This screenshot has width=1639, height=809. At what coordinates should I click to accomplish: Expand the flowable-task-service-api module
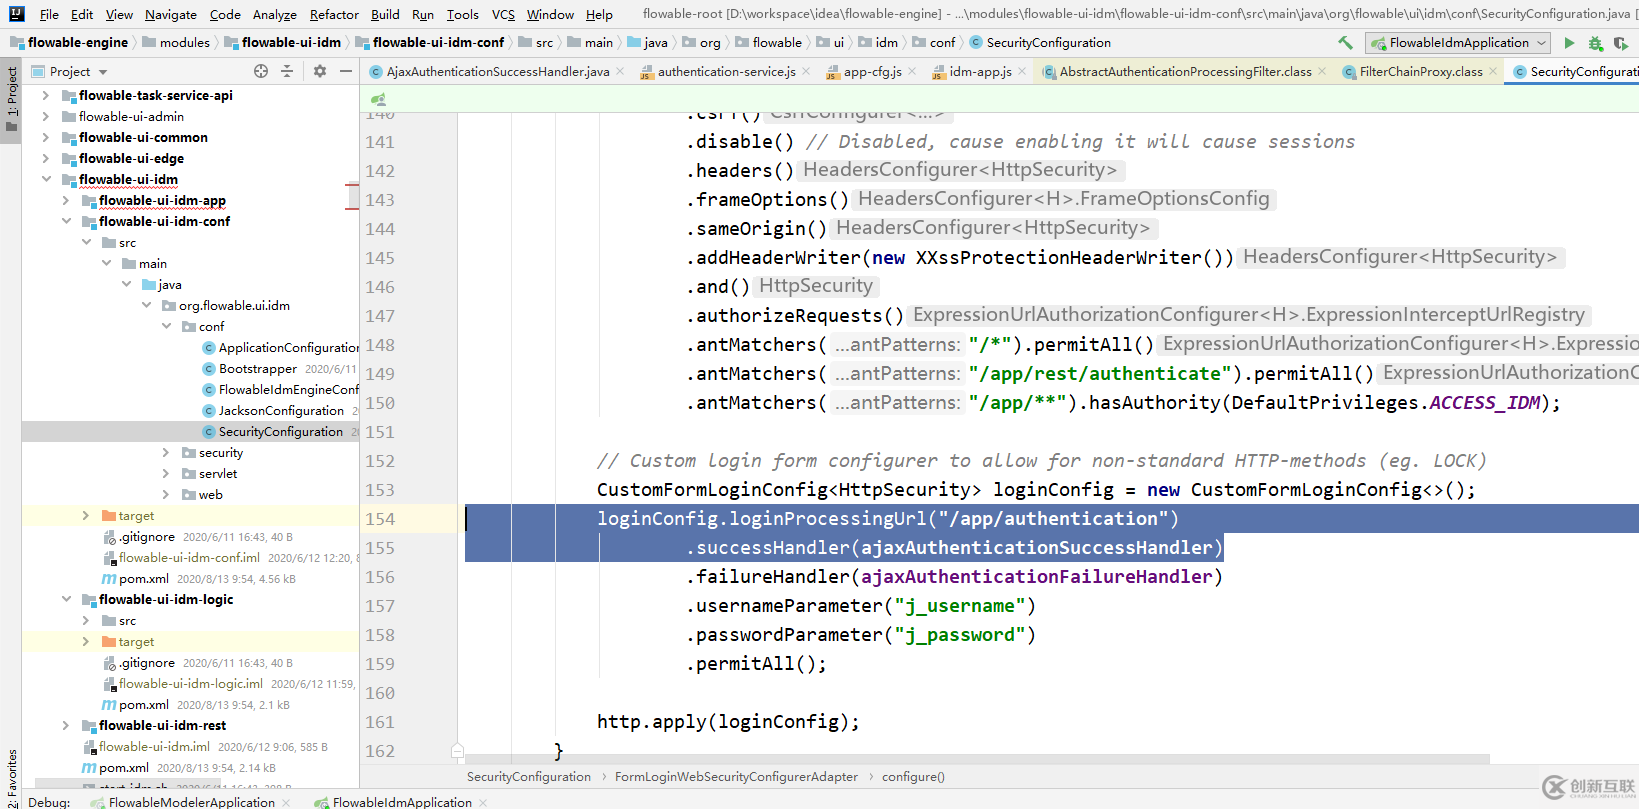46,95
